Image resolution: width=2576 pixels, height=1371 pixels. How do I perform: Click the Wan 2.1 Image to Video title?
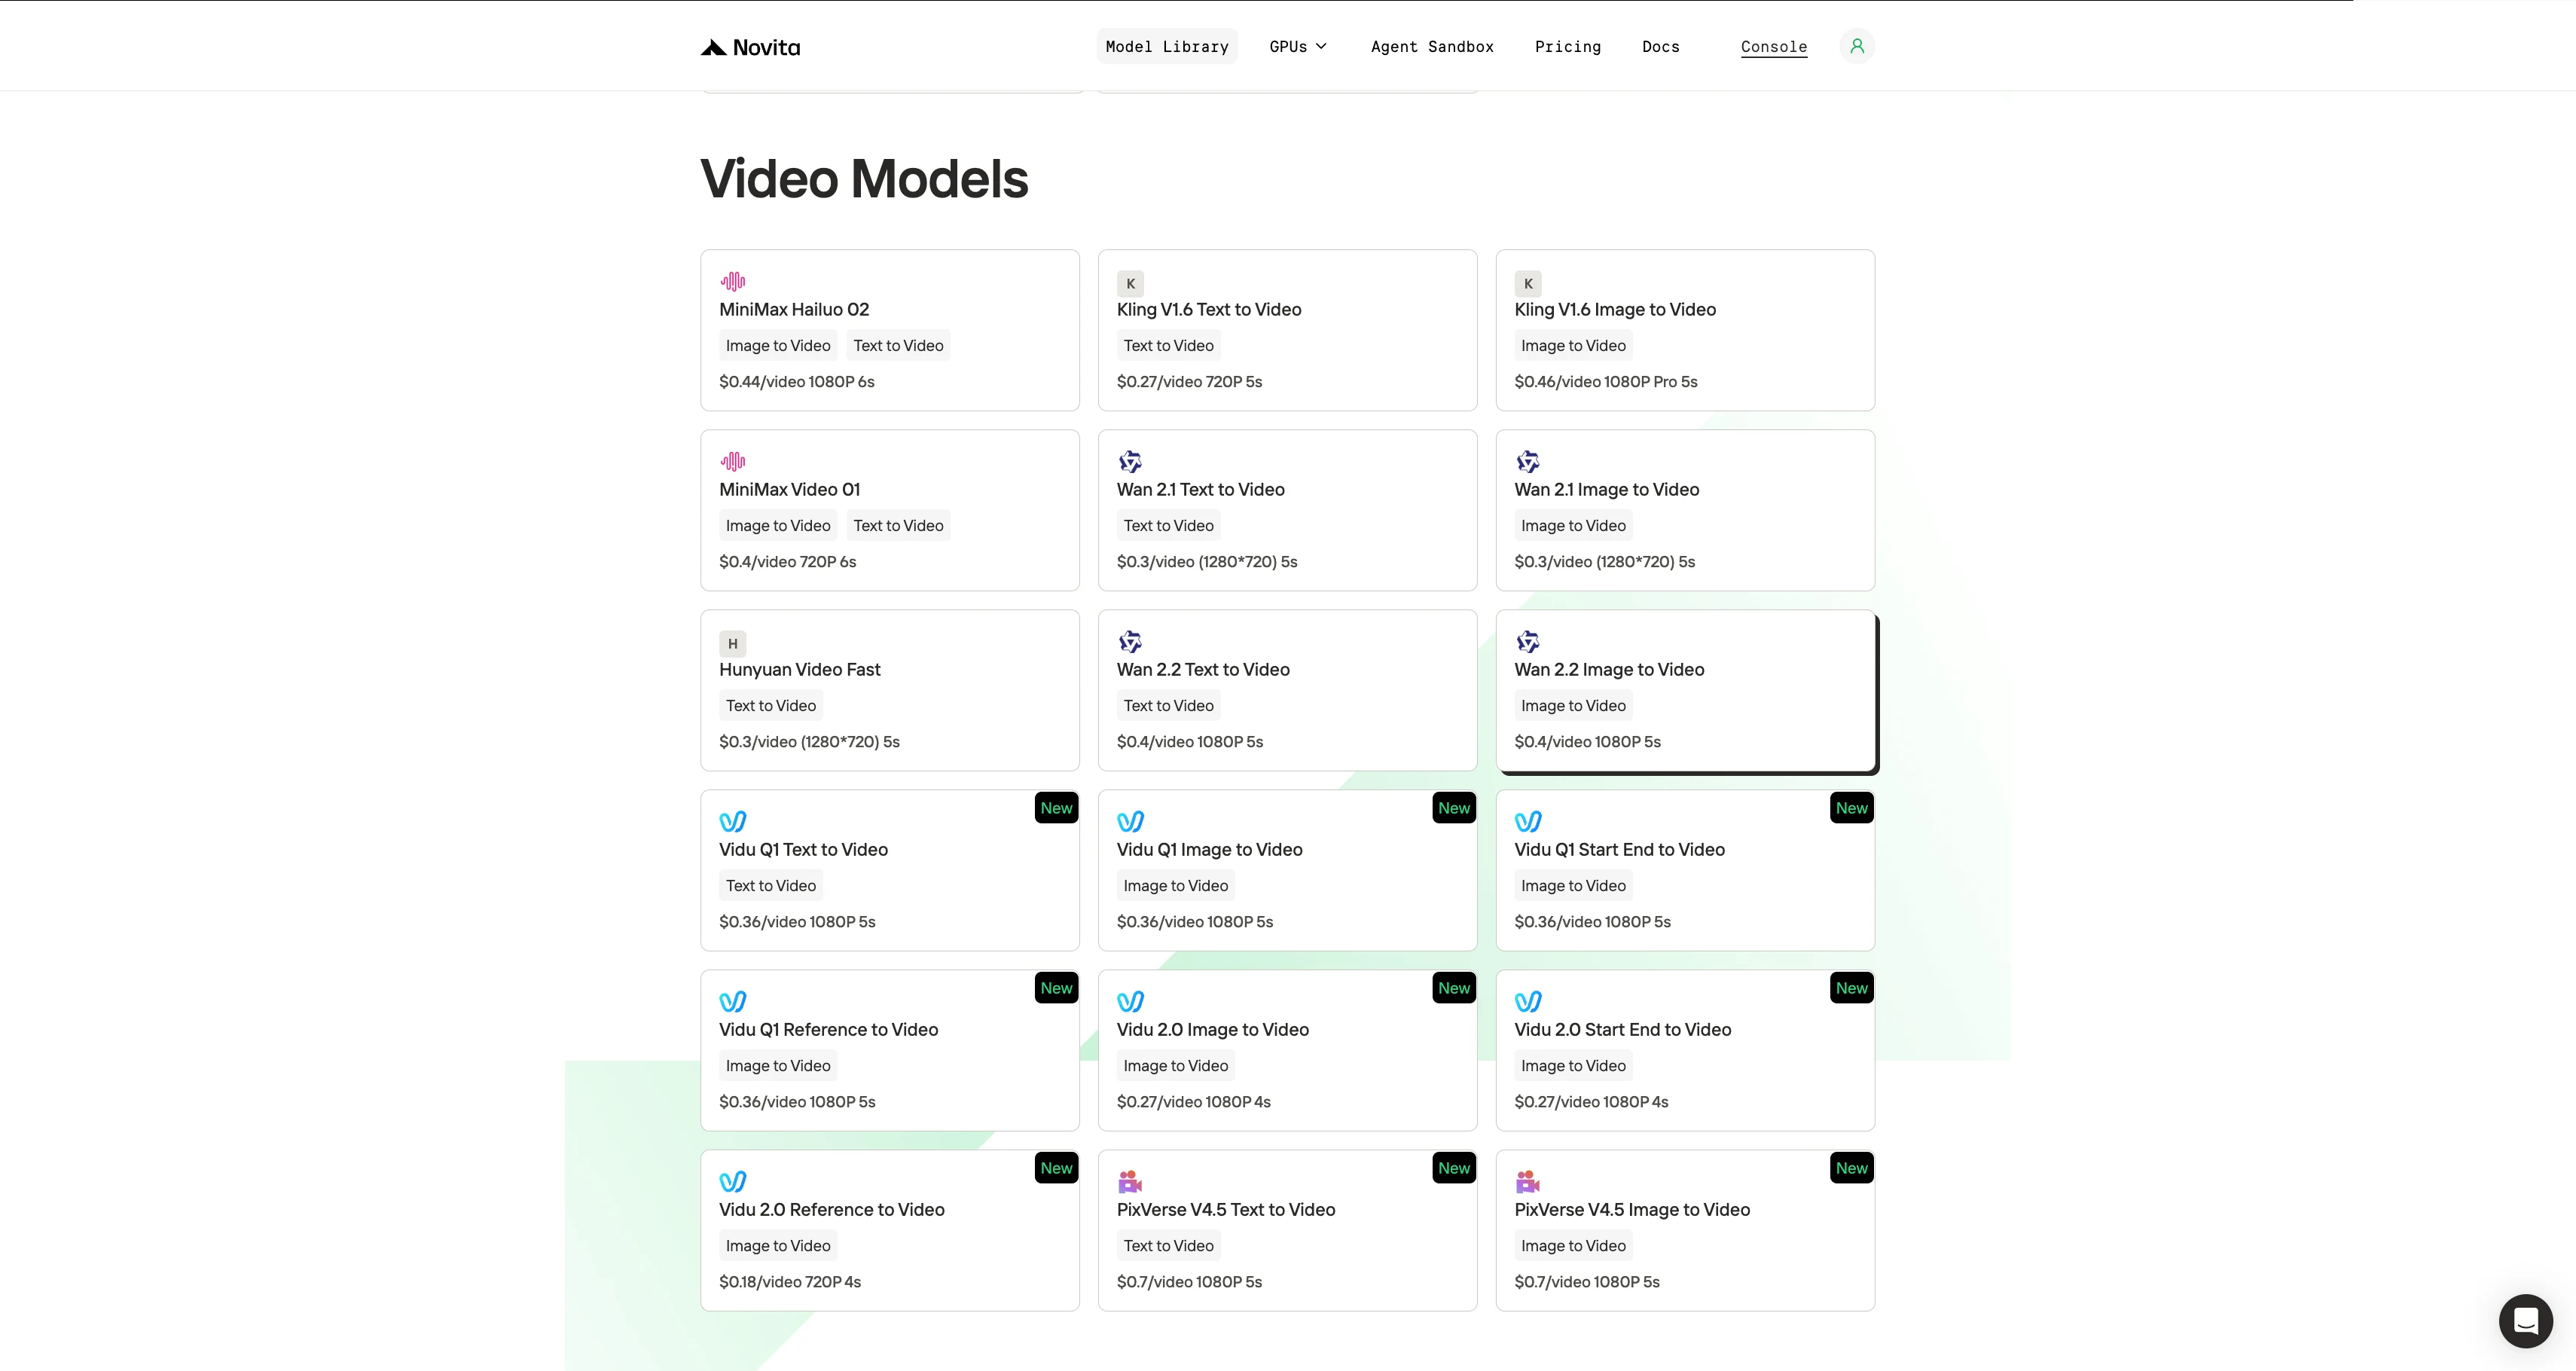(x=1607, y=490)
